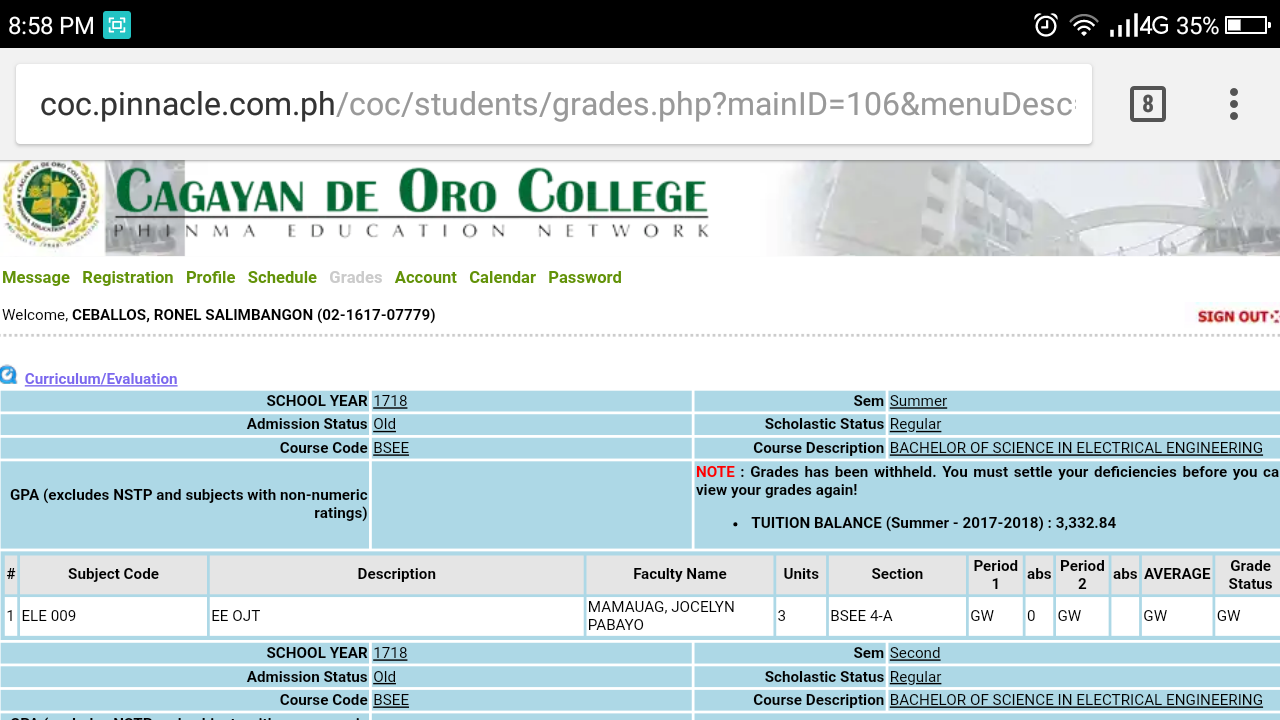
Task: Click Admission Status Old in Summer block
Action: pyautogui.click(x=385, y=424)
